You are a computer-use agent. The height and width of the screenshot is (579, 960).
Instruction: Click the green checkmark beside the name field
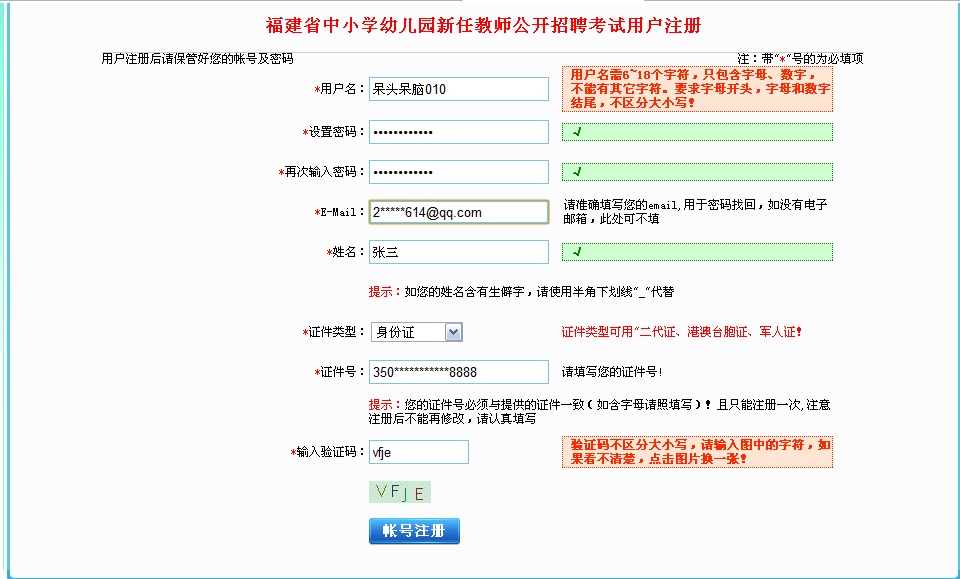click(x=577, y=252)
